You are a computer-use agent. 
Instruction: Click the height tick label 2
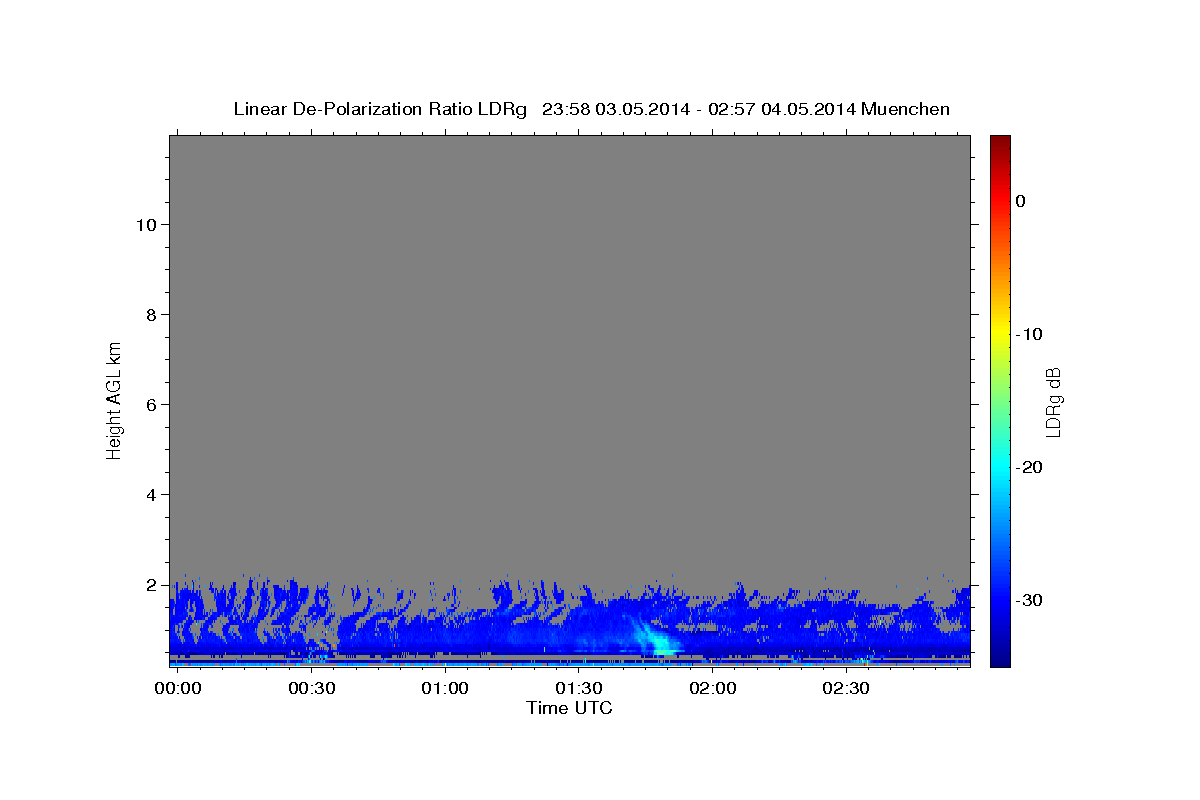point(149,584)
